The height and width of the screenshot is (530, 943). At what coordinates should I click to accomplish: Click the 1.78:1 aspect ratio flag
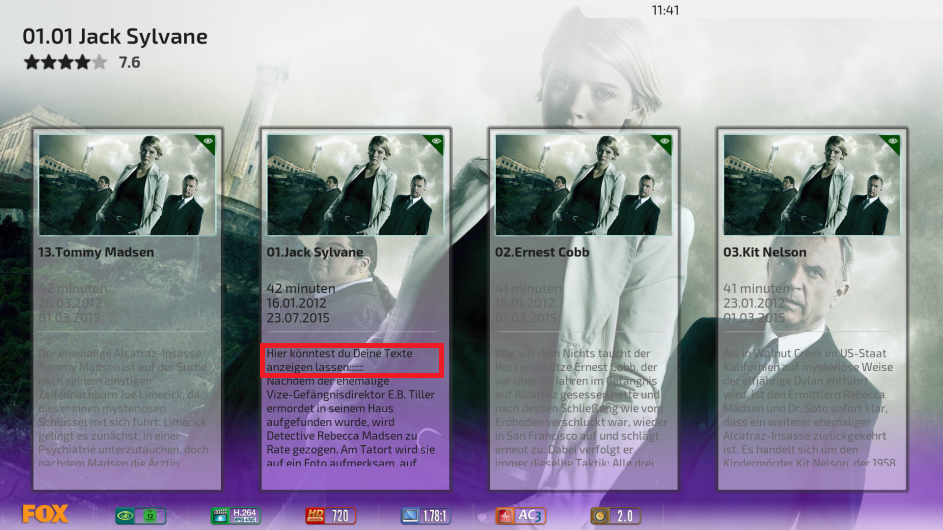click(426, 516)
